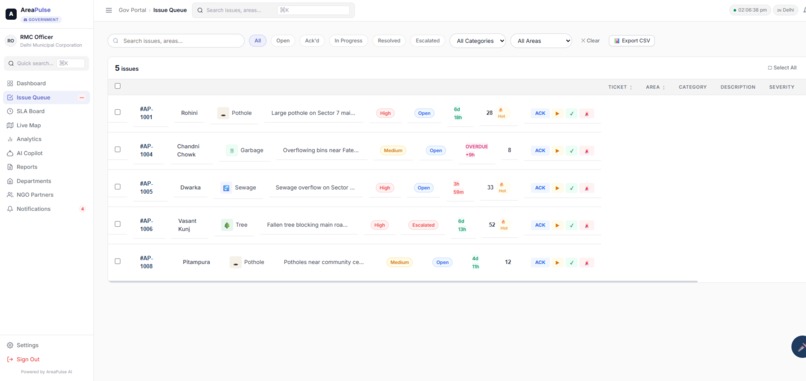806x381 pixels.
Task: Start progress on AP-1006 play icon
Action: (557, 225)
